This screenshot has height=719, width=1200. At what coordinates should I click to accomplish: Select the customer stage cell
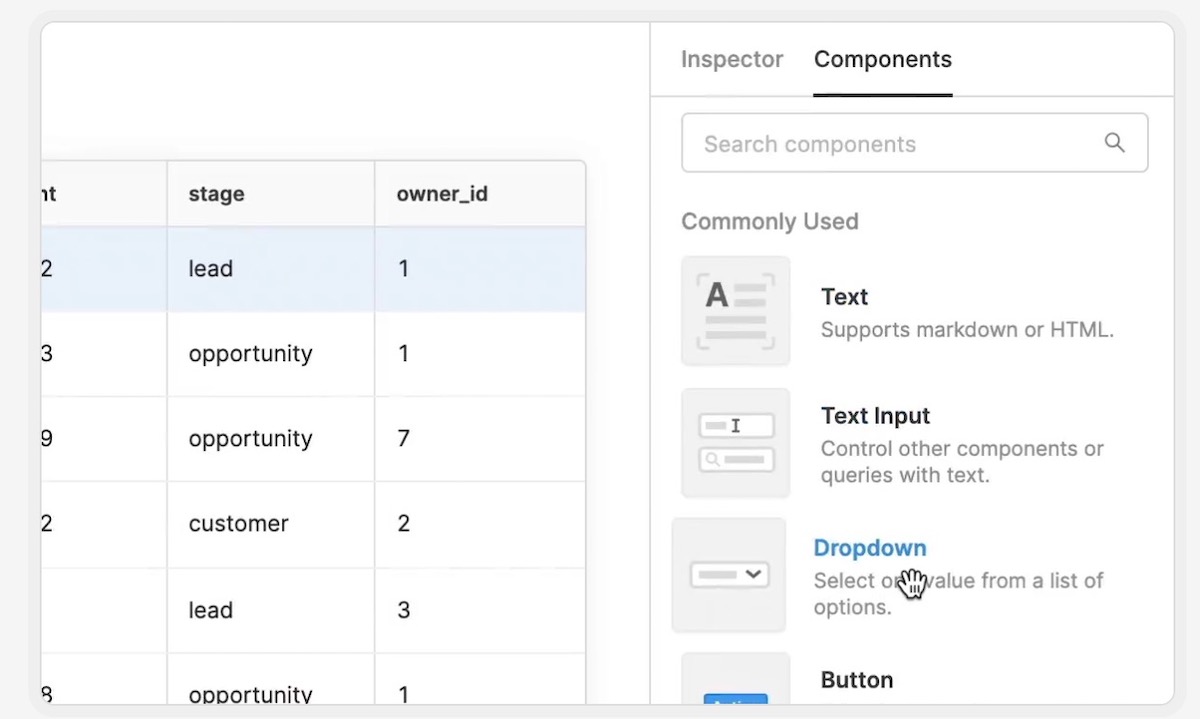pyautogui.click(x=238, y=524)
